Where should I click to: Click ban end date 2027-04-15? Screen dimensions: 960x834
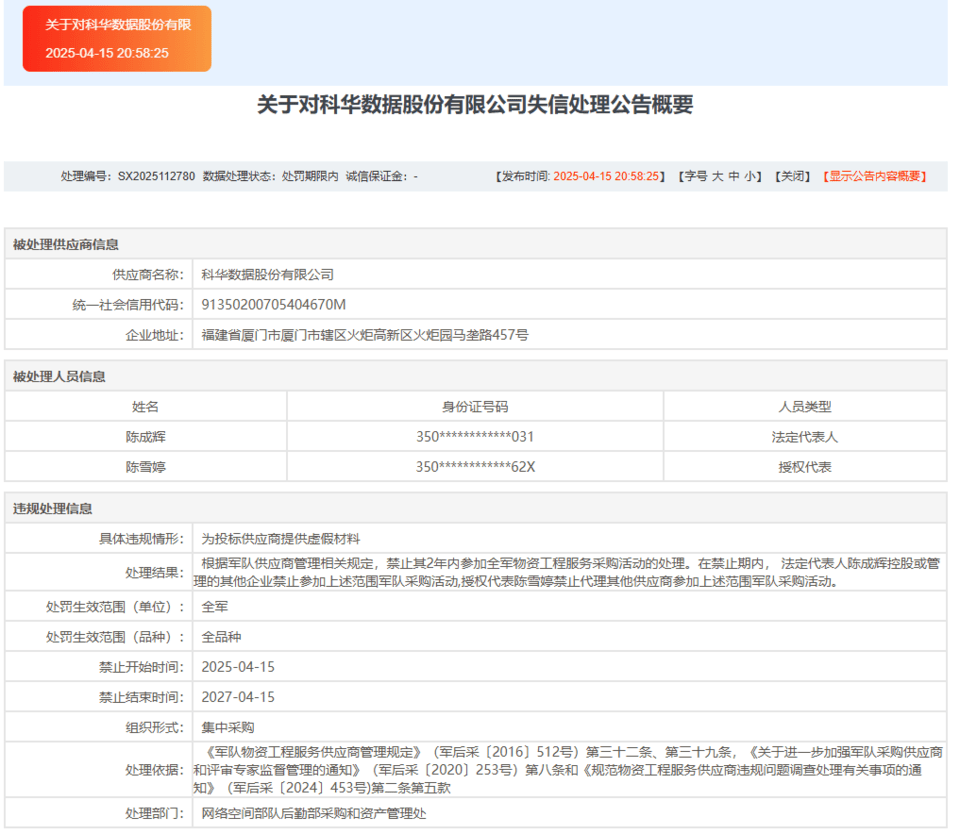tap(238, 697)
